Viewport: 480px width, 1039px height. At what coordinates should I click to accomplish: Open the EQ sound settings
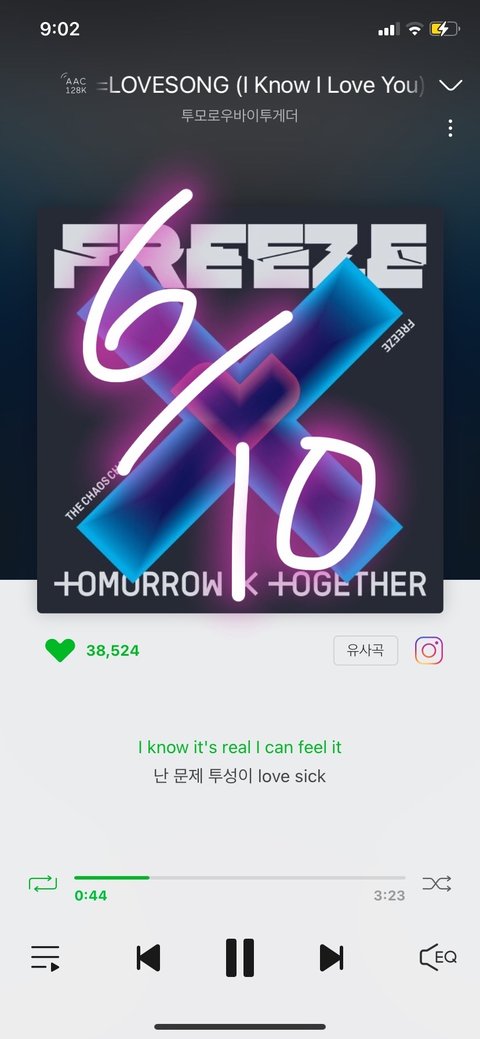438,957
